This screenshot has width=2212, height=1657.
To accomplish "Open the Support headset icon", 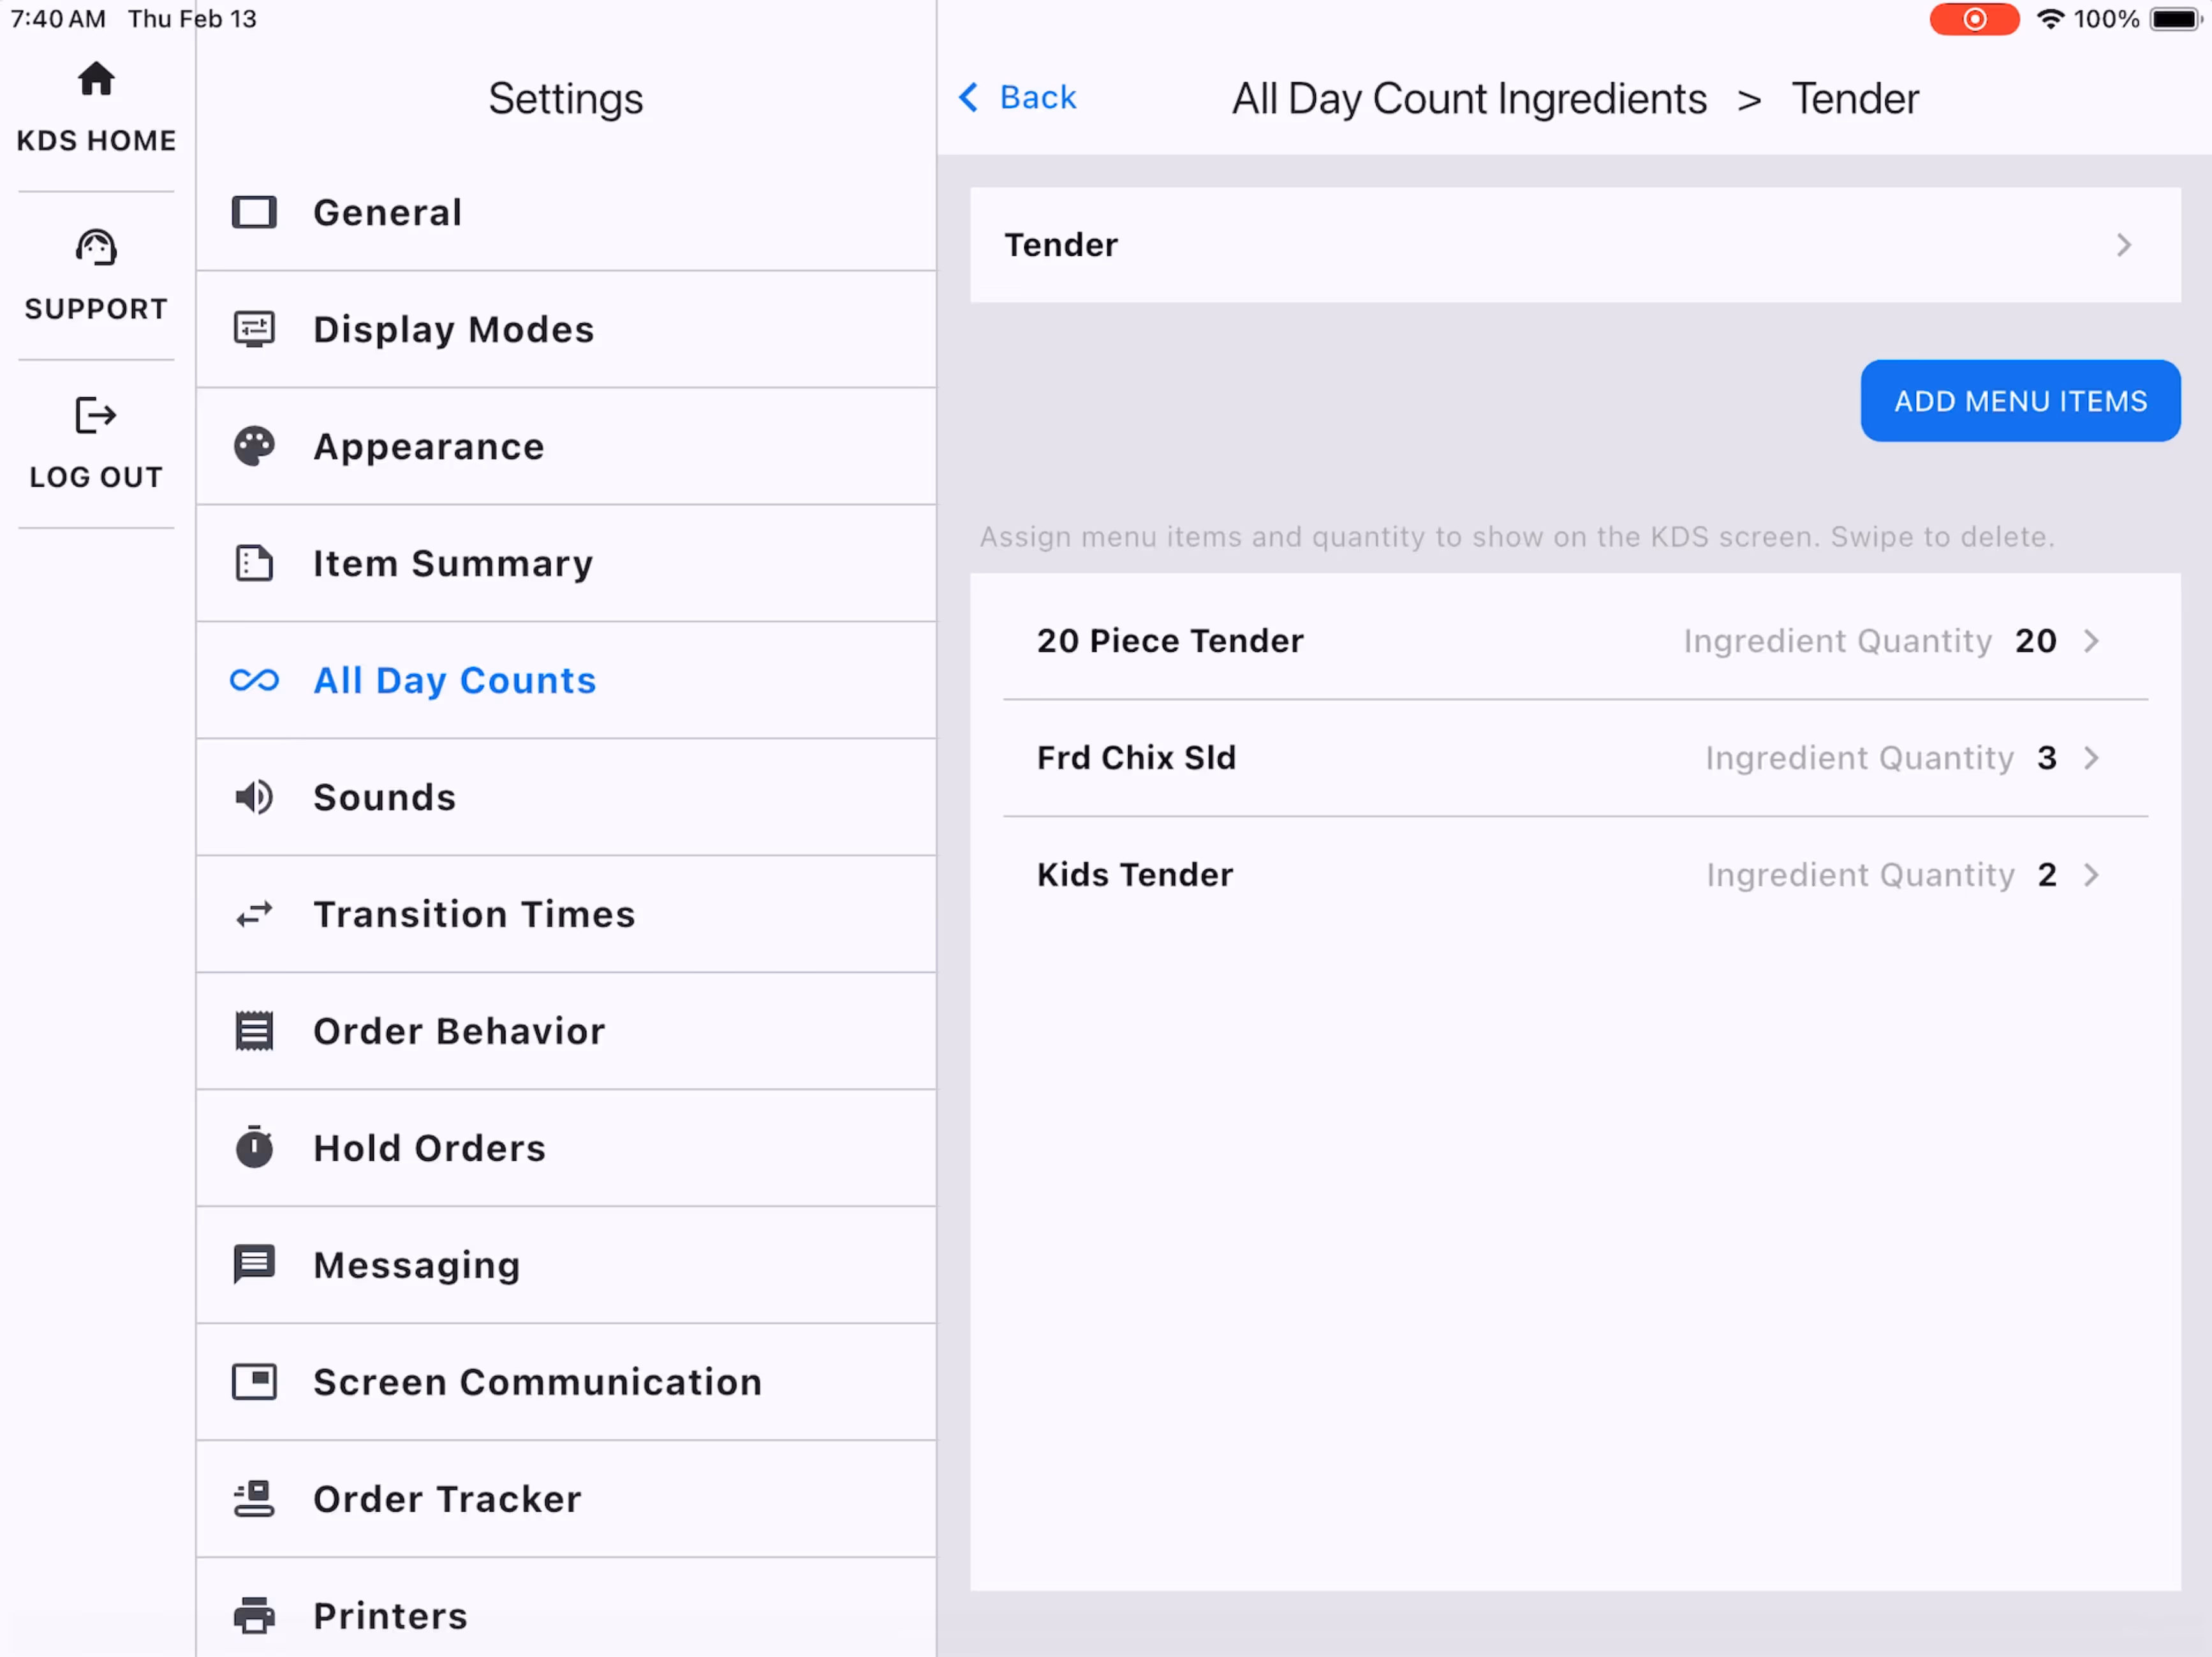I will click(96, 247).
